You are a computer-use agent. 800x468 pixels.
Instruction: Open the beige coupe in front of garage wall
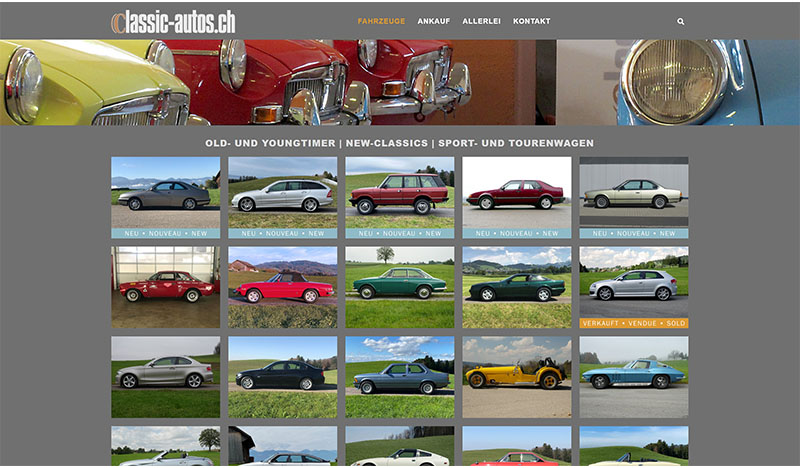point(634,198)
